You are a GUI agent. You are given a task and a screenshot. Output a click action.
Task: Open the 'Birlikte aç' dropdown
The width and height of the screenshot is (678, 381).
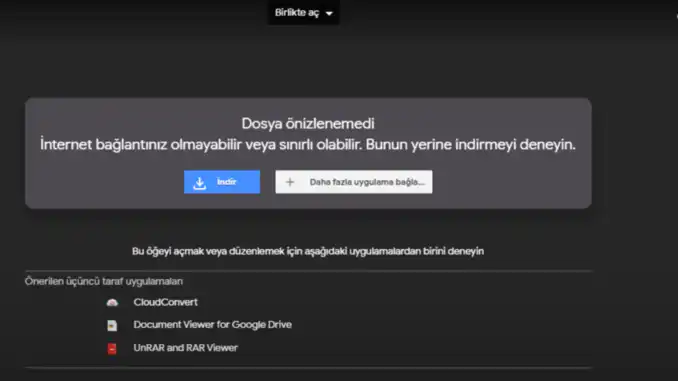click(x=304, y=13)
